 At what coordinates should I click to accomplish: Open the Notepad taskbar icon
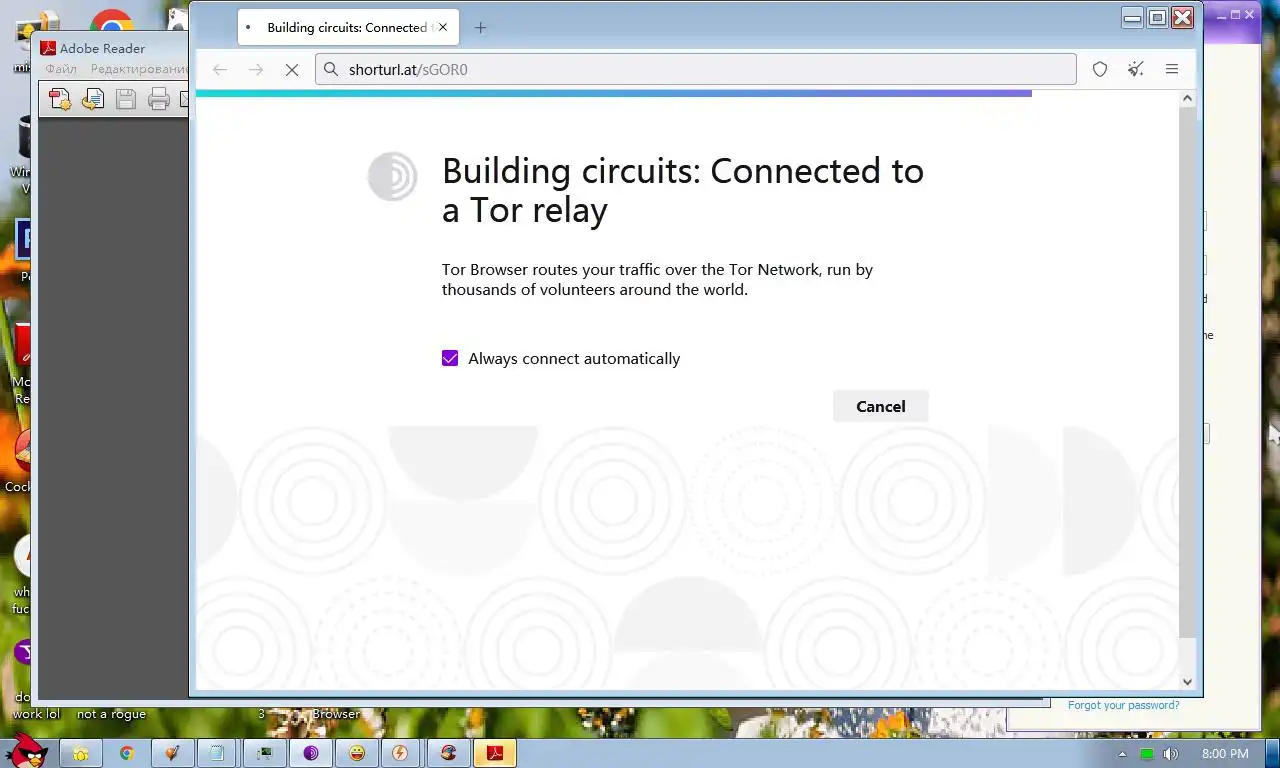click(217, 753)
